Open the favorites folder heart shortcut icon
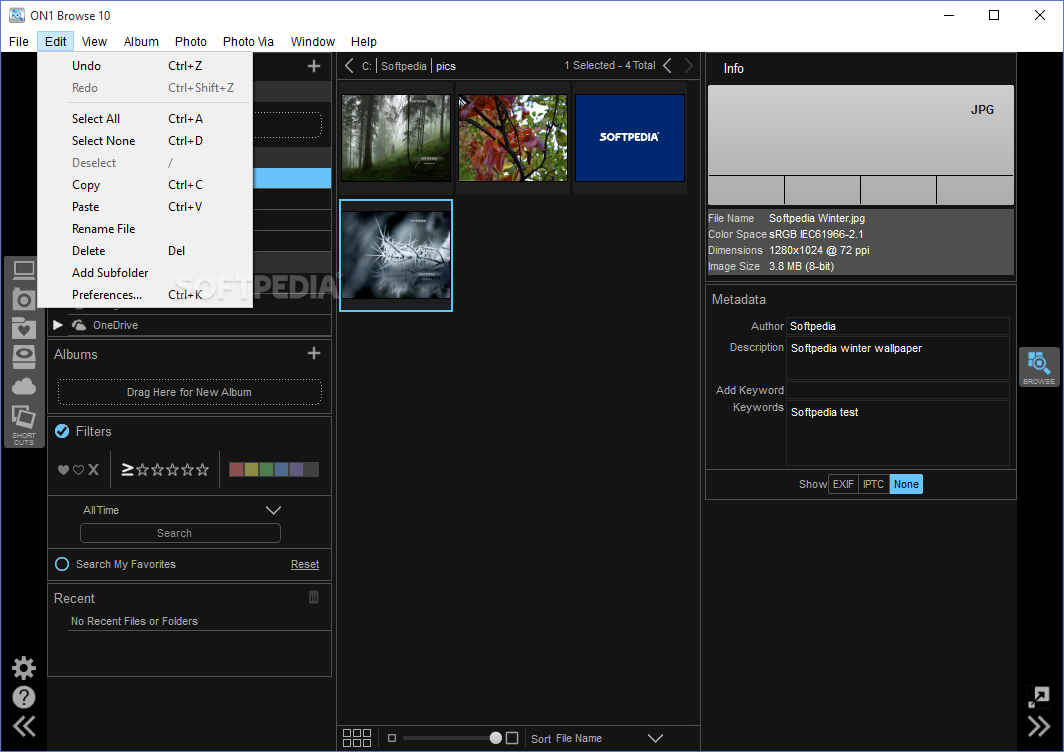The width and height of the screenshot is (1064, 752). [24, 328]
